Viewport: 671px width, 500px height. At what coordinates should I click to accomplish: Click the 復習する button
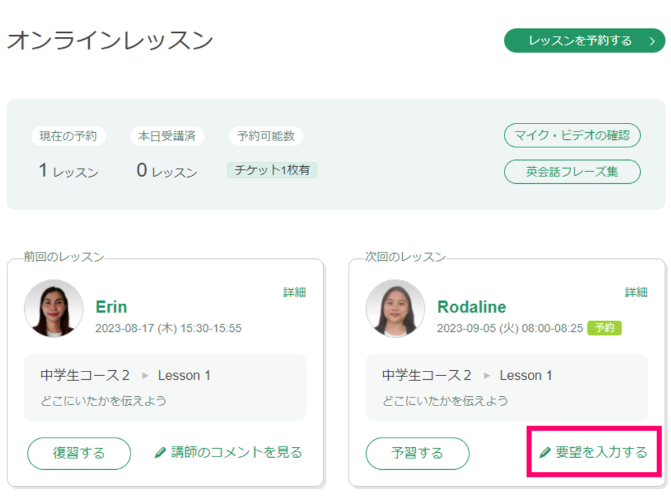pyautogui.click(x=79, y=453)
